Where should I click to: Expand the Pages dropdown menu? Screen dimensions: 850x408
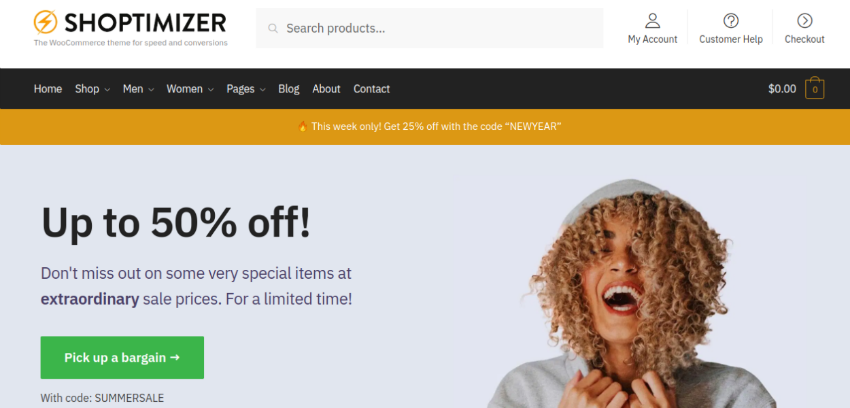(246, 89)
